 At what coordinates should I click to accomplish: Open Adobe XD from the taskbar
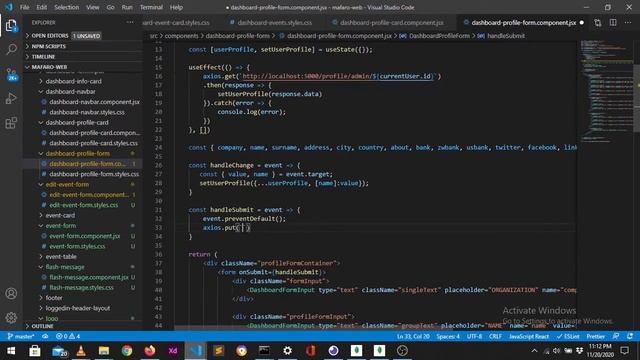[173, 351]
